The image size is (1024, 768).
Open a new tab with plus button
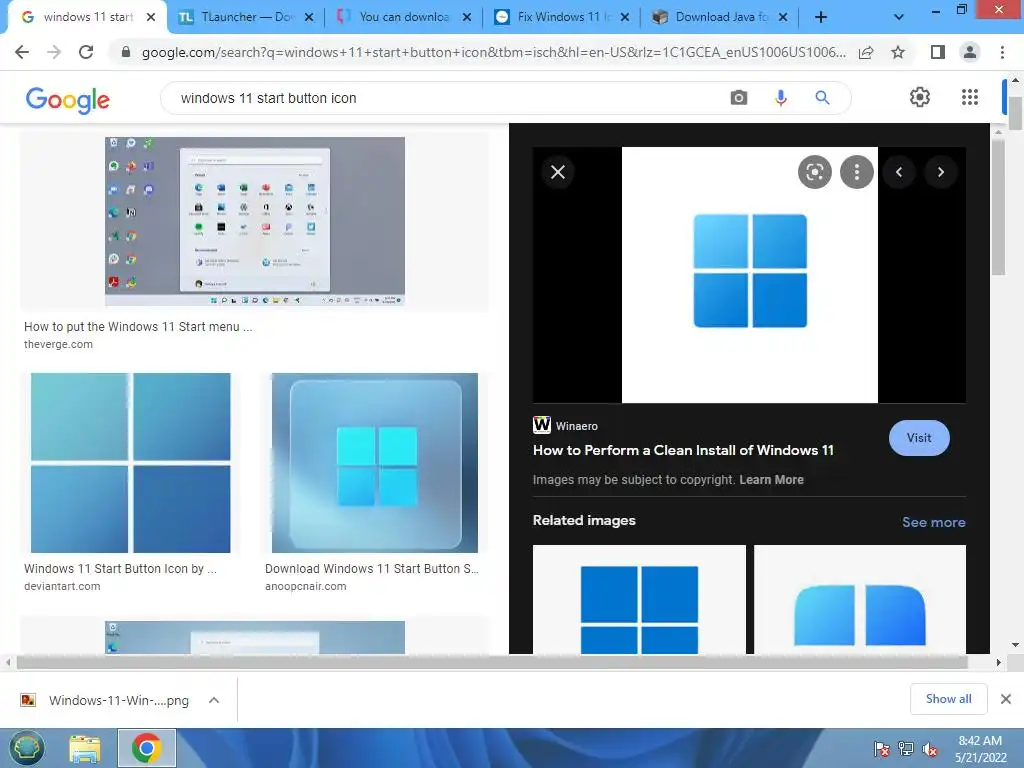click(821, 18)
